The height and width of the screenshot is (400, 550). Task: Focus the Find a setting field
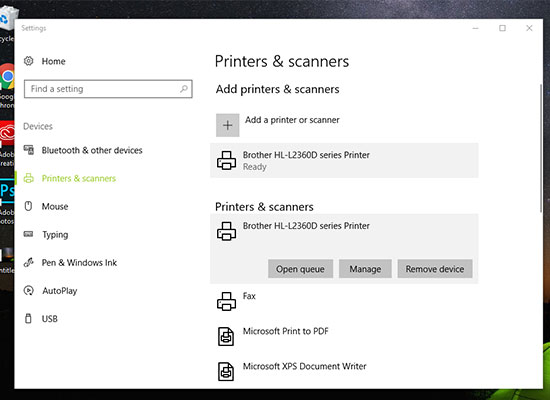(x=108, y=89)
